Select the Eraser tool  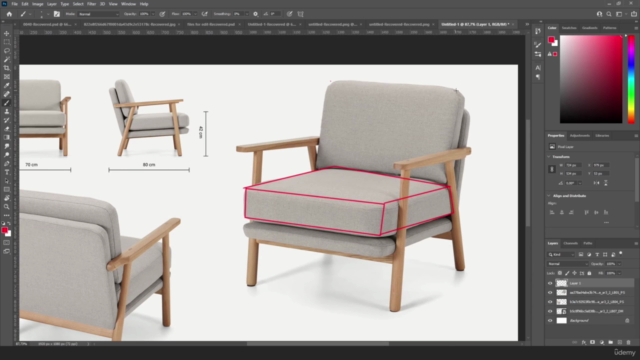(7, 129)
